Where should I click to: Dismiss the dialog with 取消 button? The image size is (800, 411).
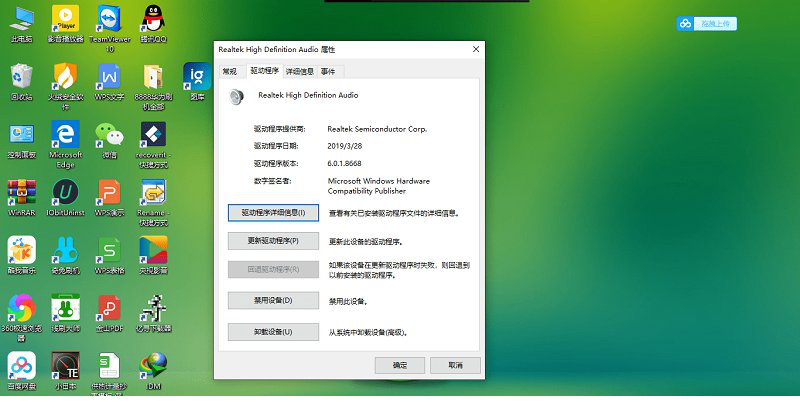[x=455, y=365]
